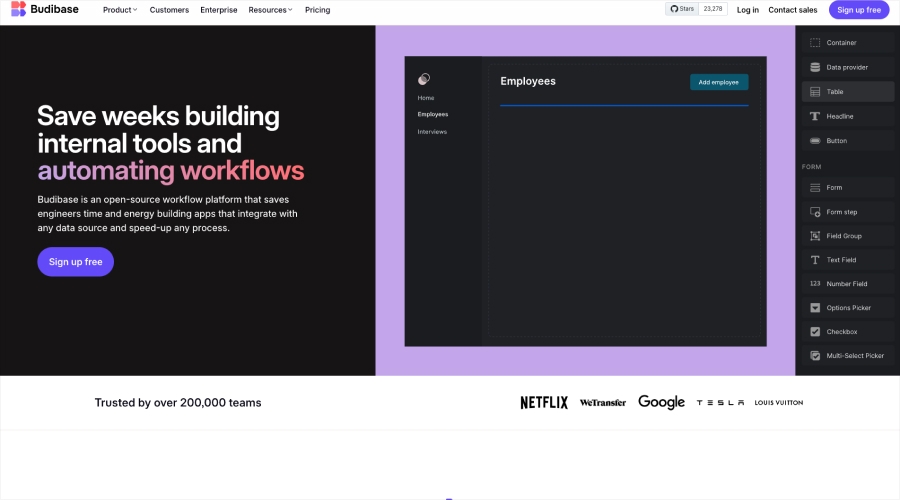The width and height of the screenshot is (900, 500).
Task: Select Home in the app preview sidebar
Action: pos(426,98)
